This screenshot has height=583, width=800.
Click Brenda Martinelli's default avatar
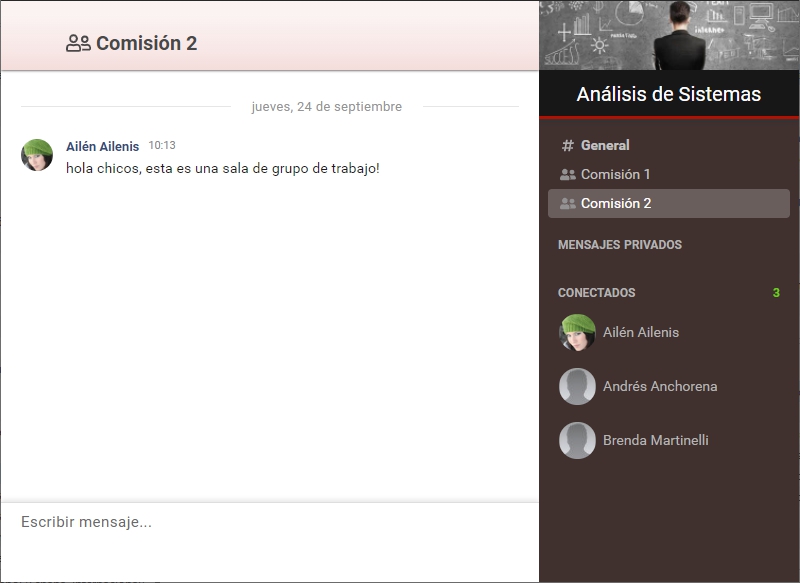577,441
